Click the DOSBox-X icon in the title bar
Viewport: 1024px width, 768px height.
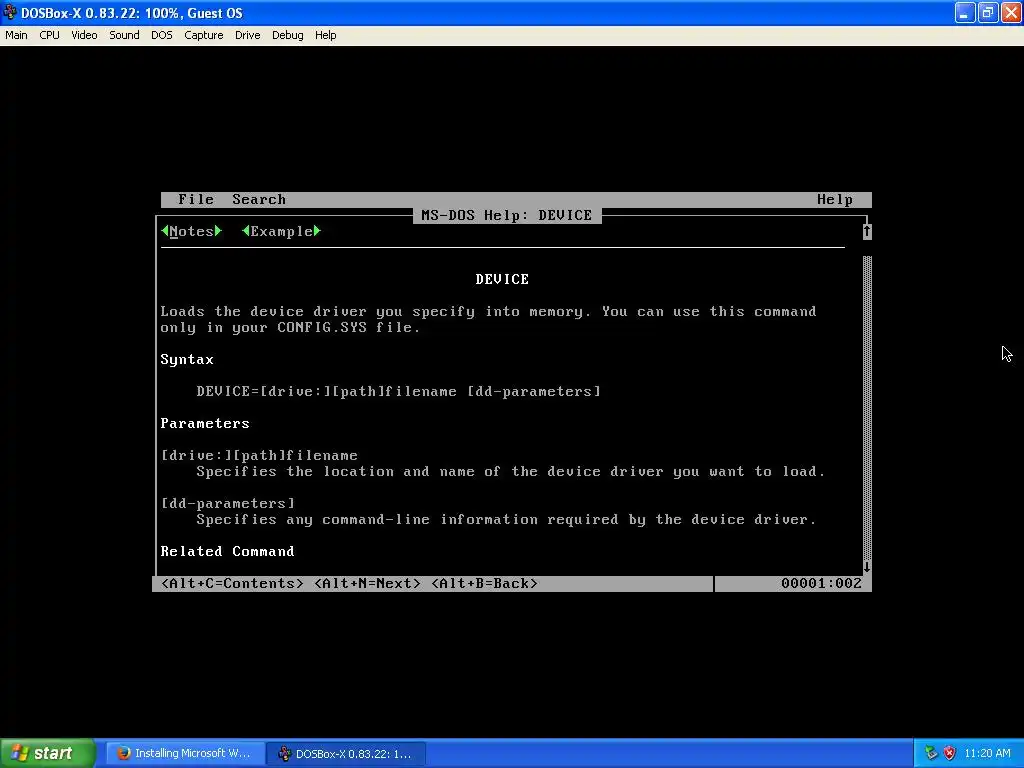10,12
